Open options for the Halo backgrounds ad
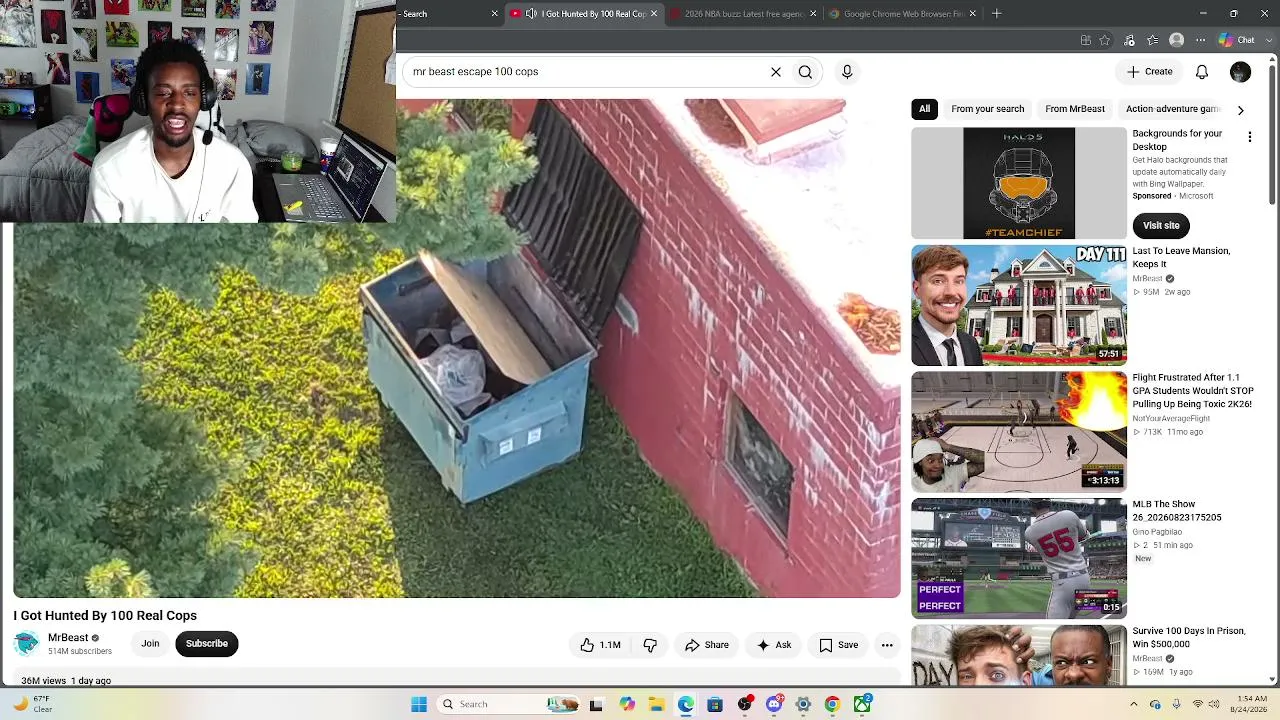The height and width of the screenshot is (720, 1280). coord(1249,137)
